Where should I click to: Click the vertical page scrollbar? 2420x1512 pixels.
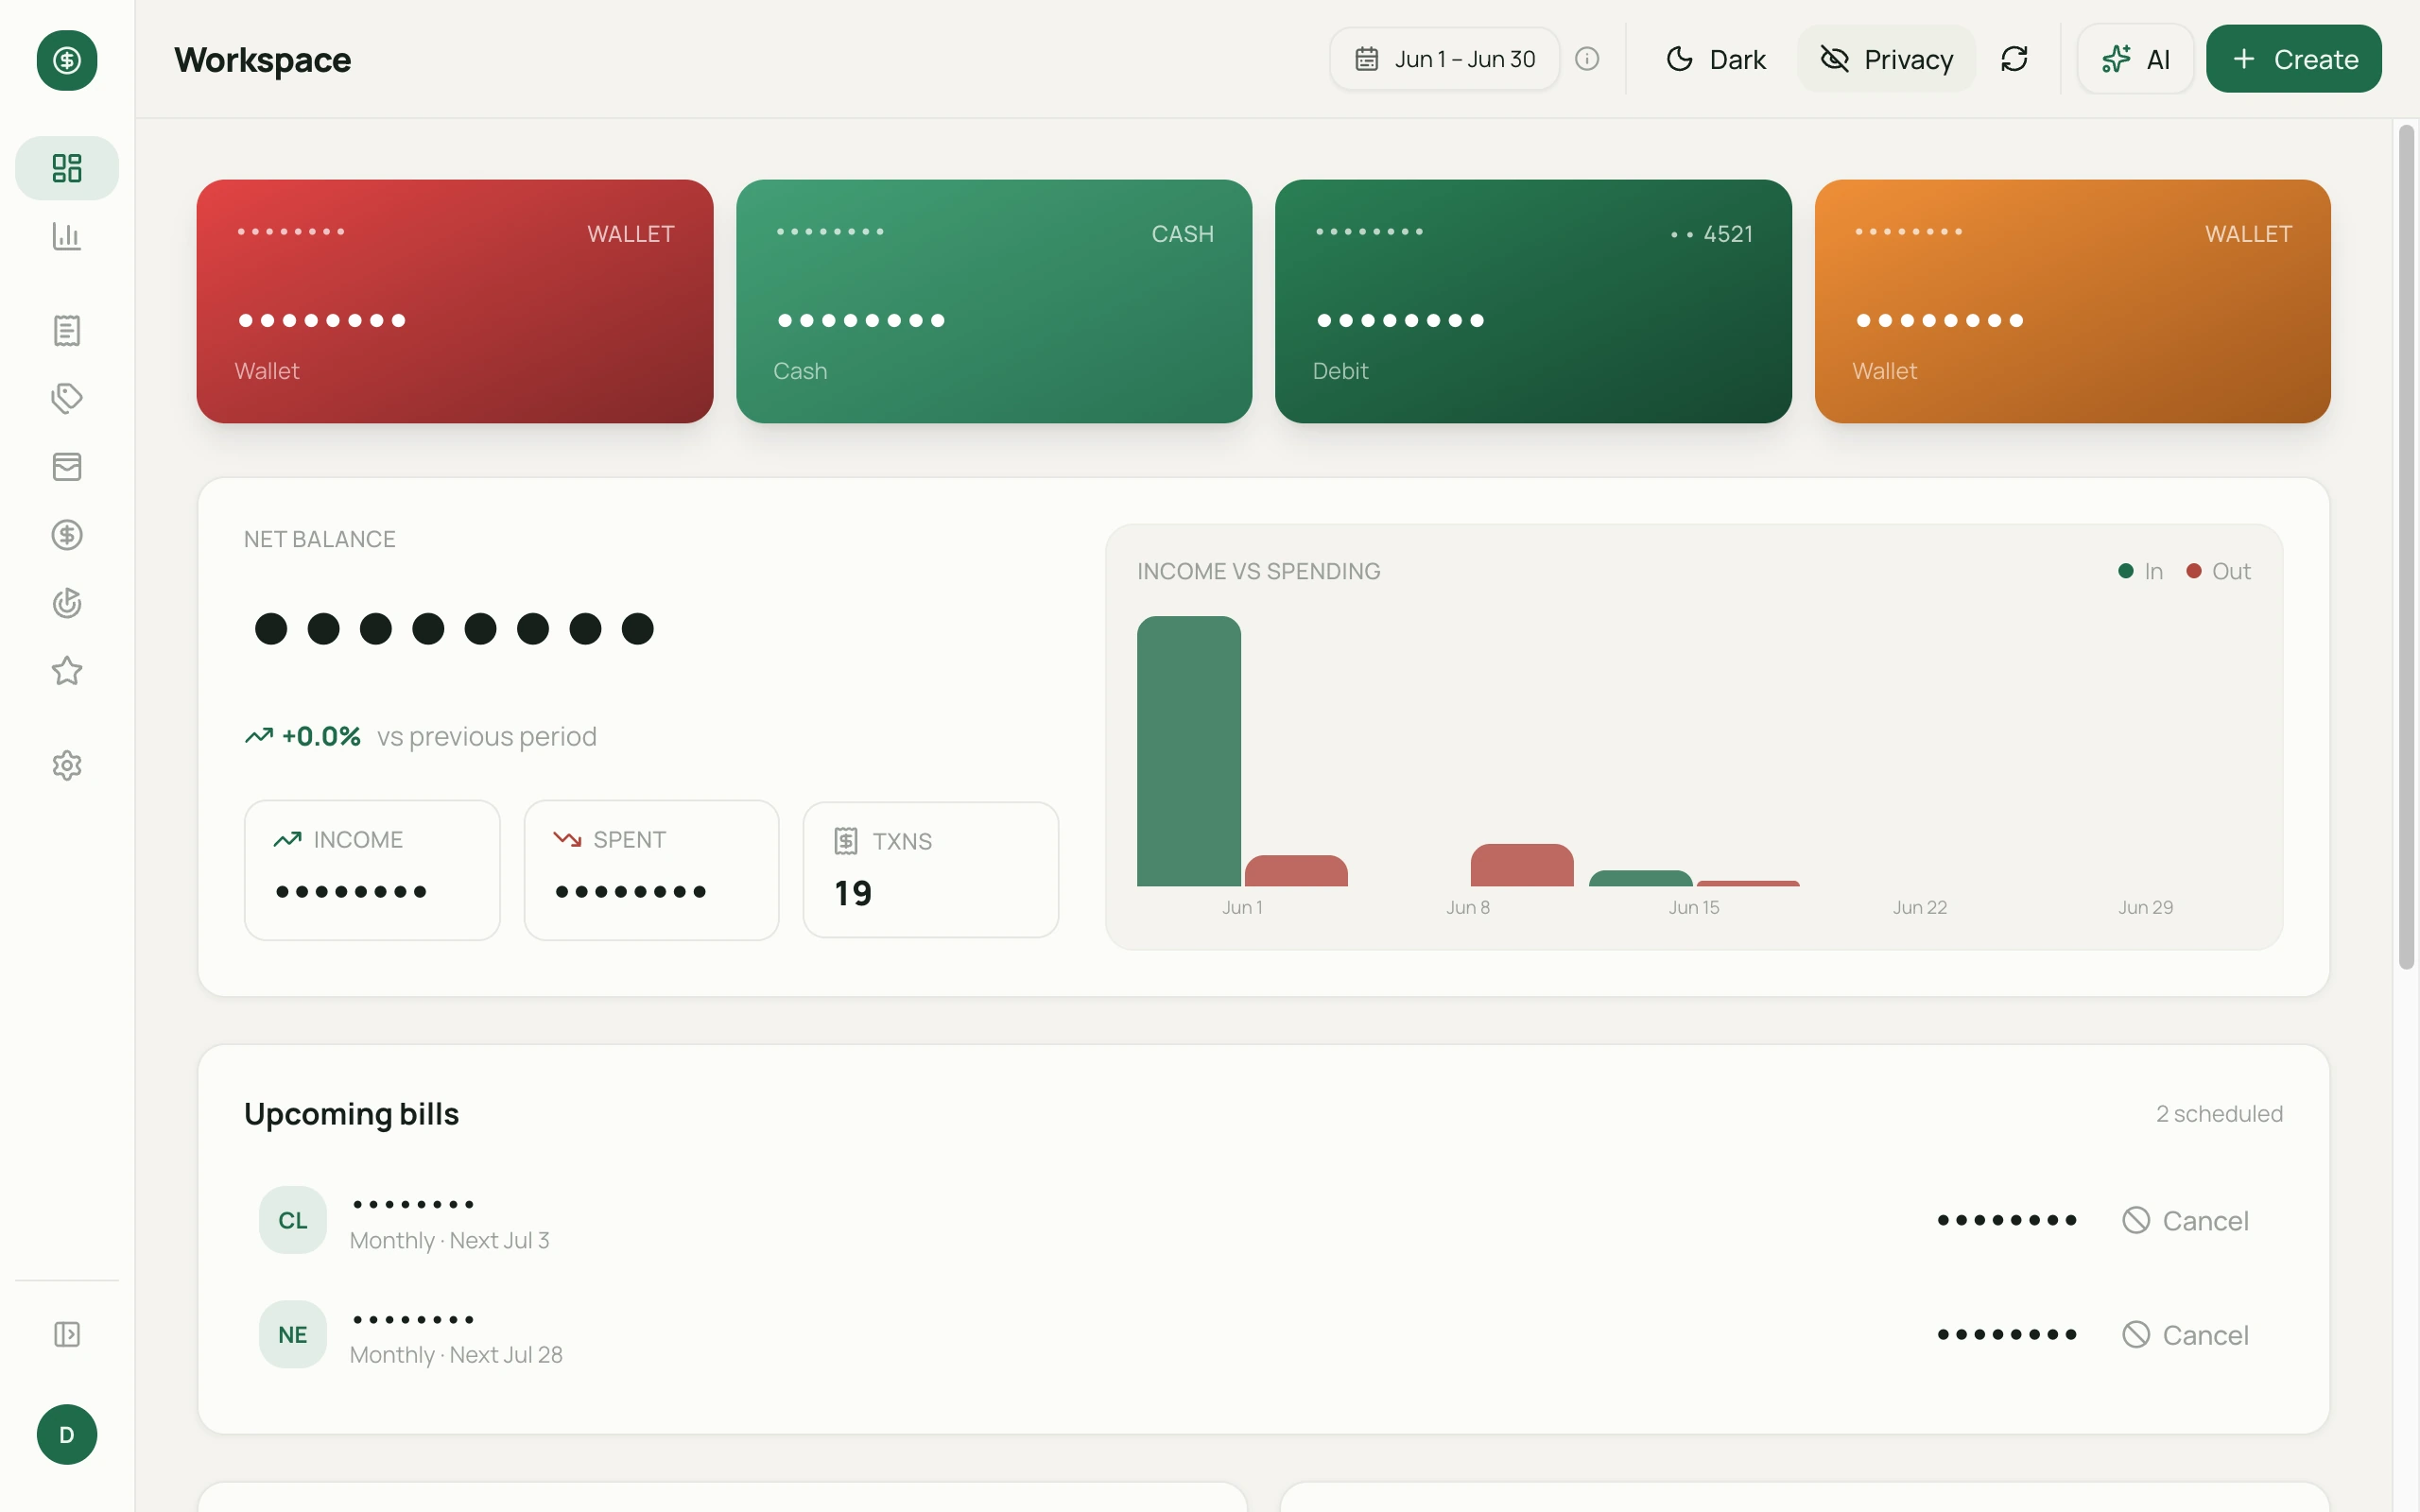[x=2407, y=547]
